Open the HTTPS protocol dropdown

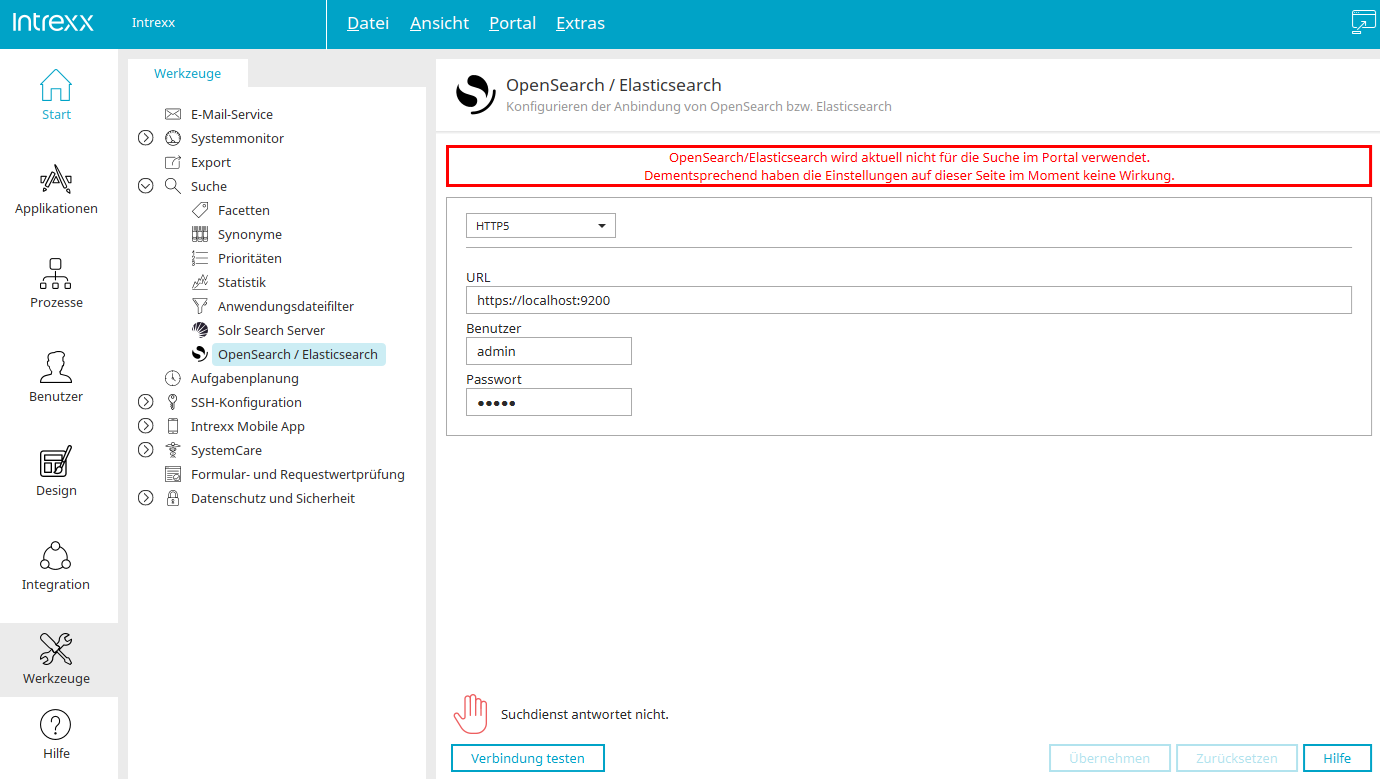pyautogui.click(x=541, y=226)
